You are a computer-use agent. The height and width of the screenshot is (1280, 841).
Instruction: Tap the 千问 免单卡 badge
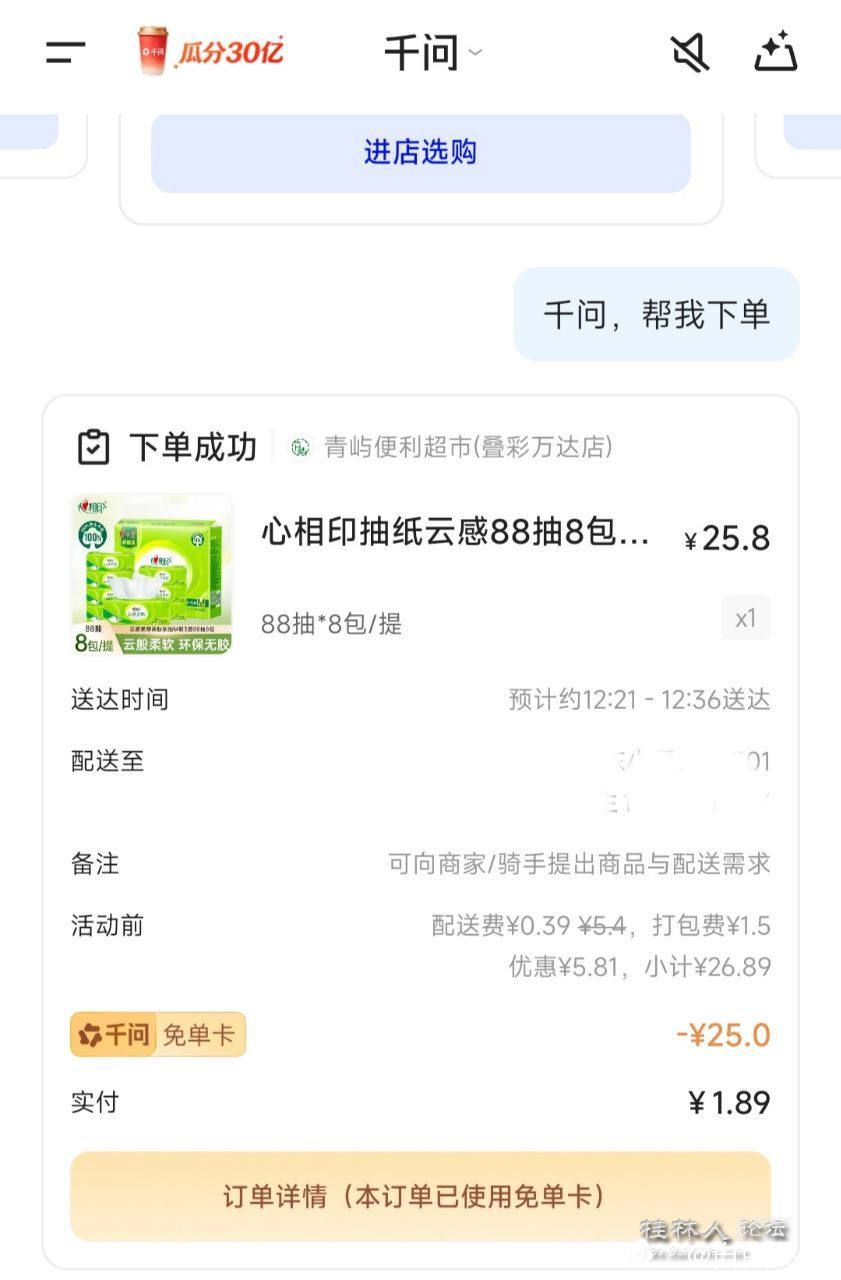click(x=158, y=1035)
